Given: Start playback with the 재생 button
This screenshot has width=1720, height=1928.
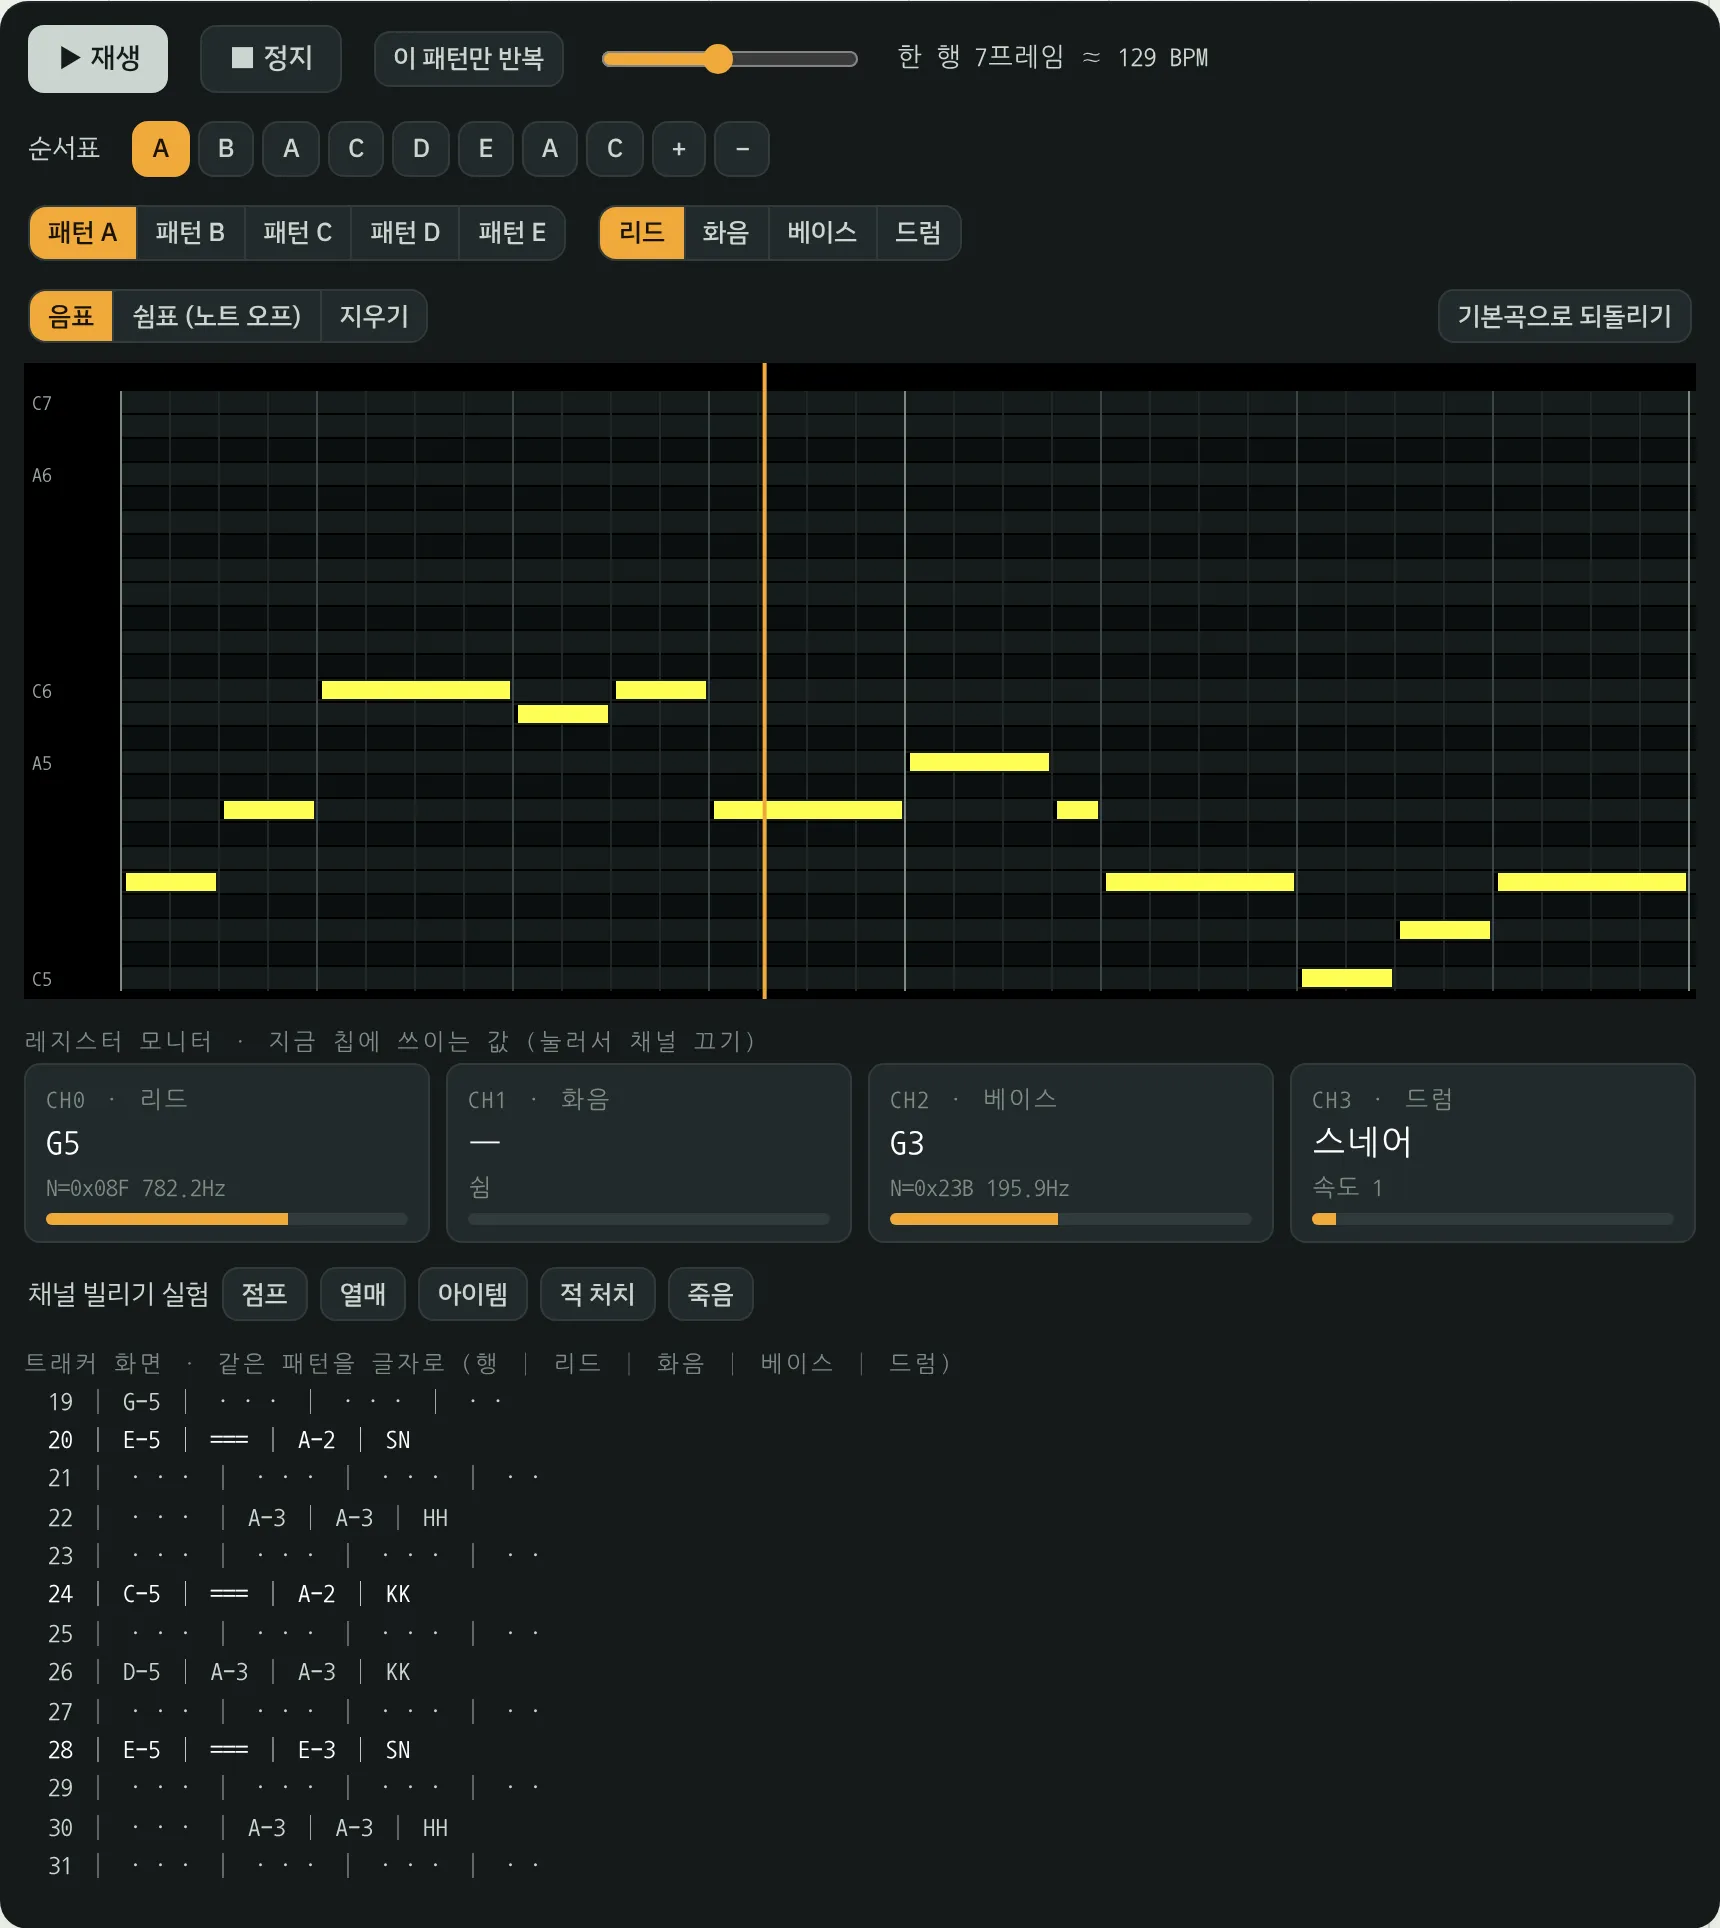Looking at the screenshot, I should [98, 58].
